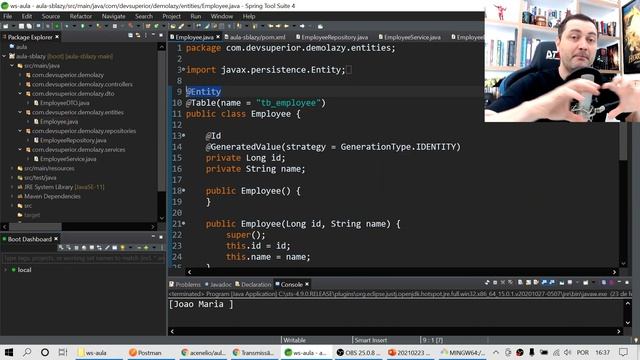Click editor horizontal scrollbar right arrow

614,272
